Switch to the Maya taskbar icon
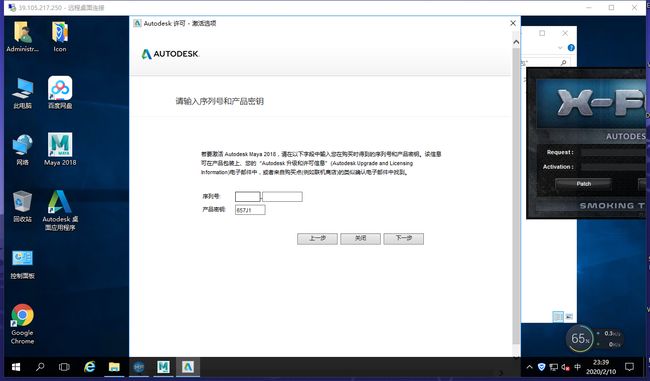The height and width of the screenshot is (381, 650). (x=163, y=367)
